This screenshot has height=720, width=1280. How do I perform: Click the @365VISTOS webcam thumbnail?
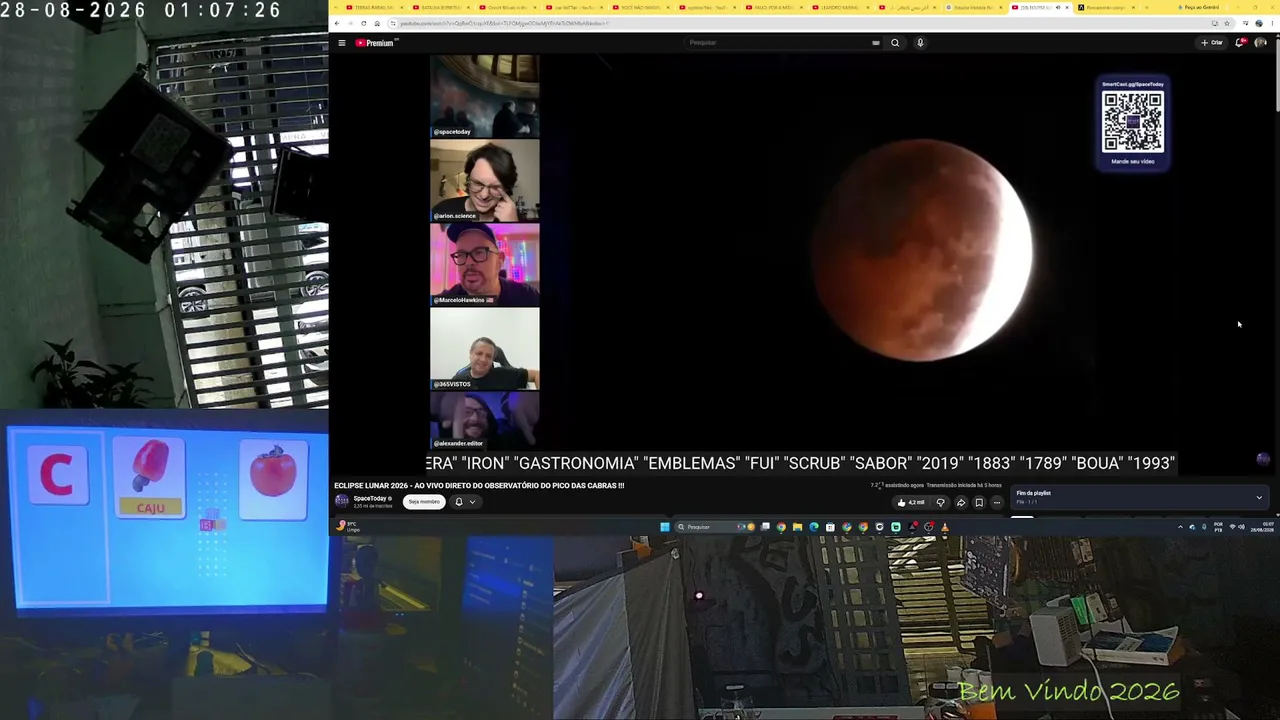(x=485, y=348)
